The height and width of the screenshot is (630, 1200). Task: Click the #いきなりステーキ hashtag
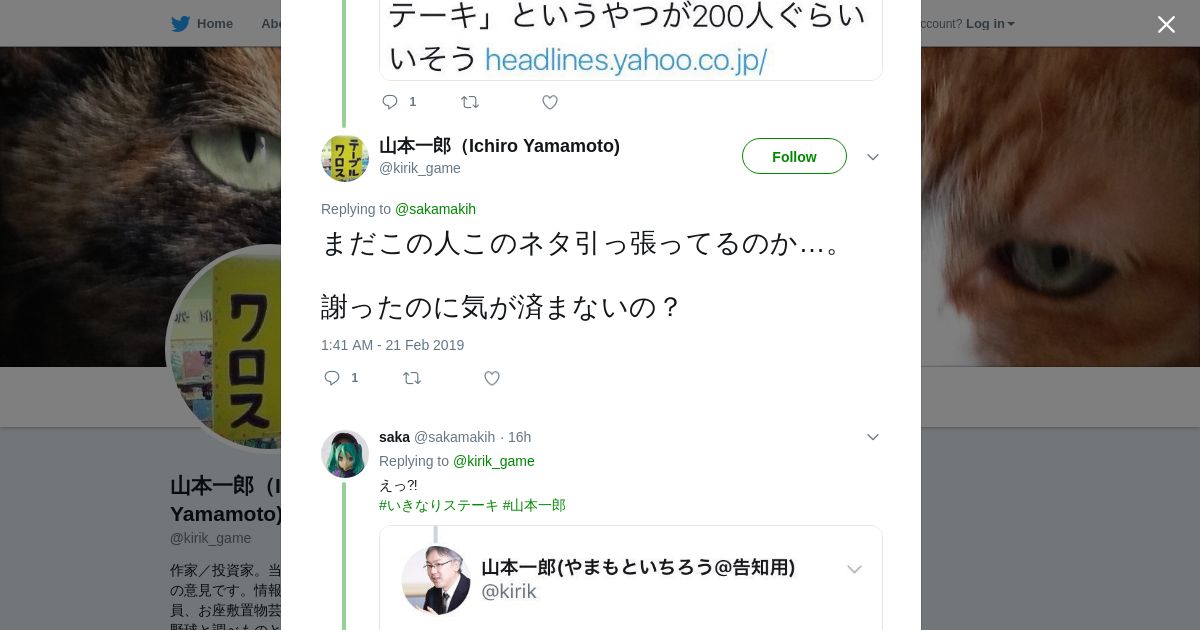point(438,506)
